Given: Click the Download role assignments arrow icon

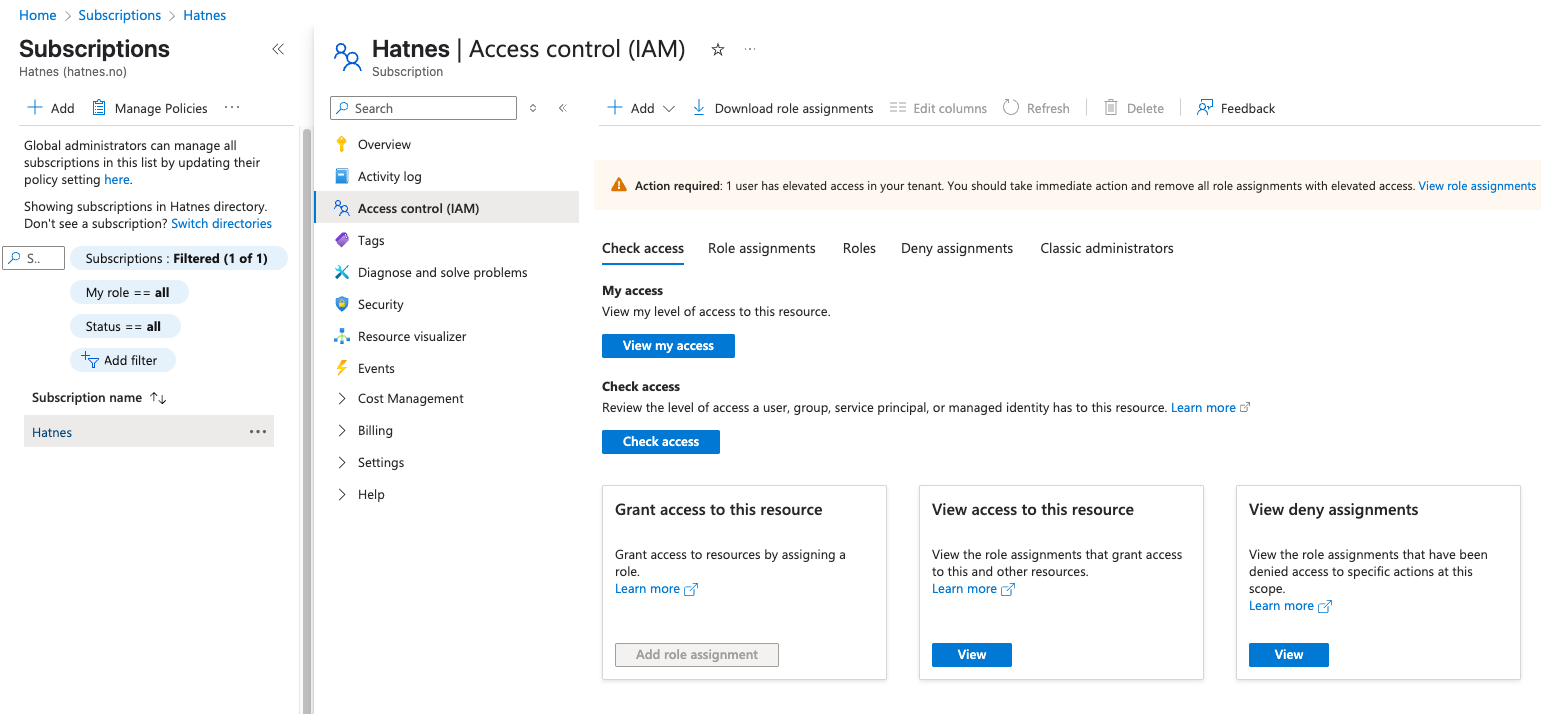Looking at the screenshot, I should click(x=699, y=108).
